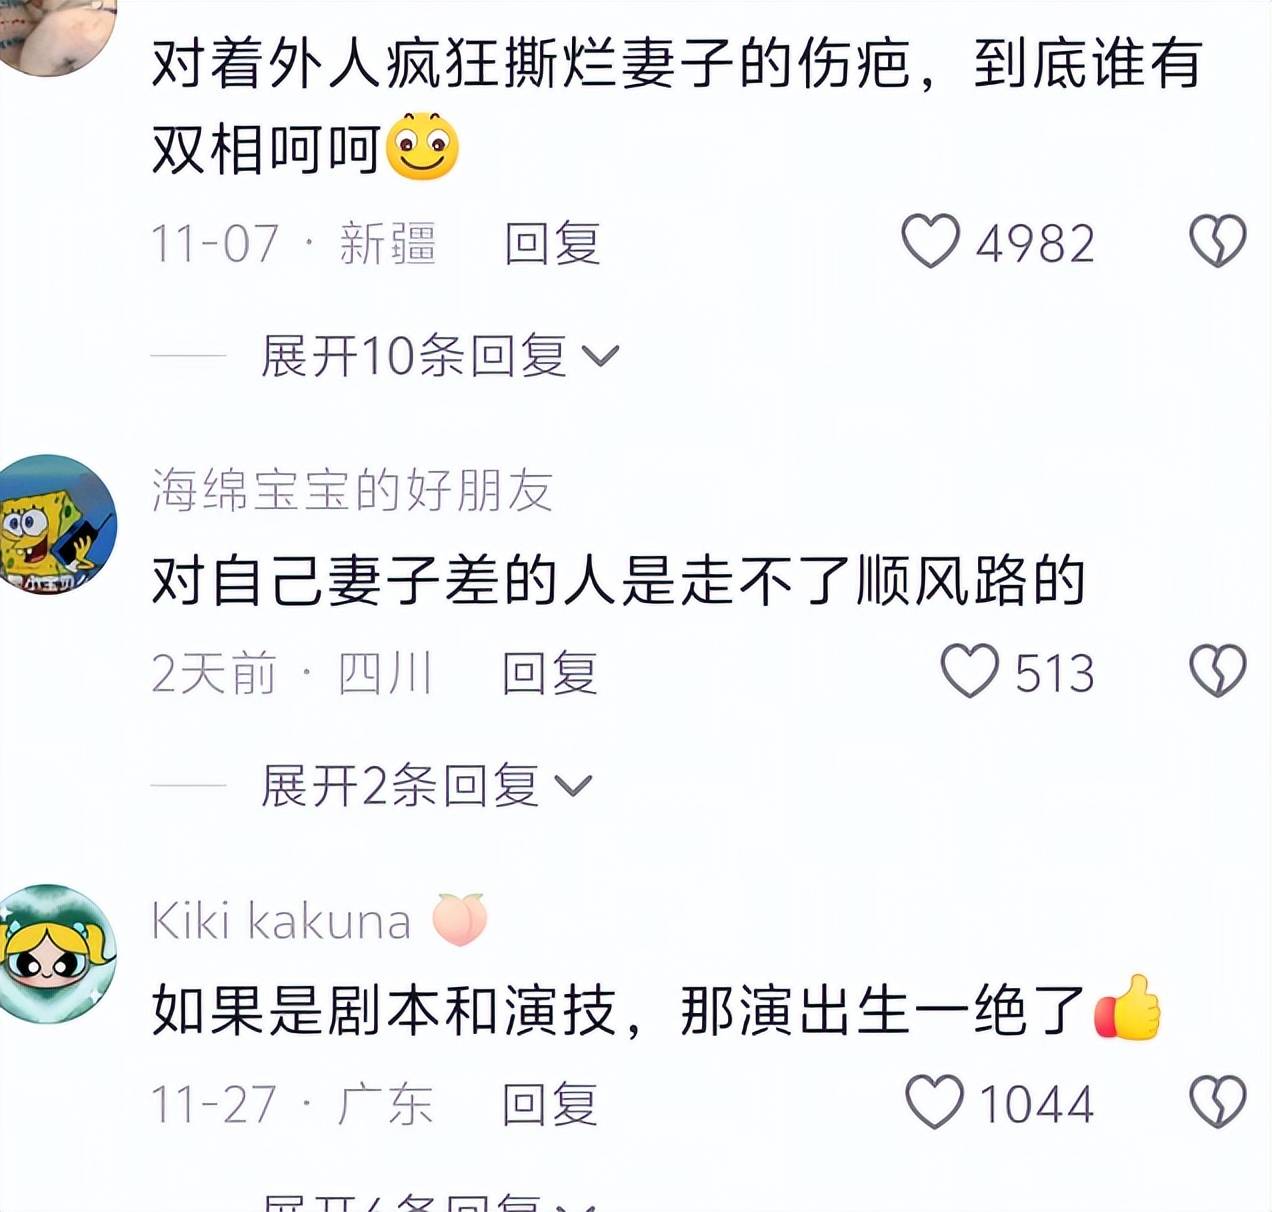Open username Kiki kakuna
The width and height of the screenshot is (1272, 1212).
click(281, 920)
